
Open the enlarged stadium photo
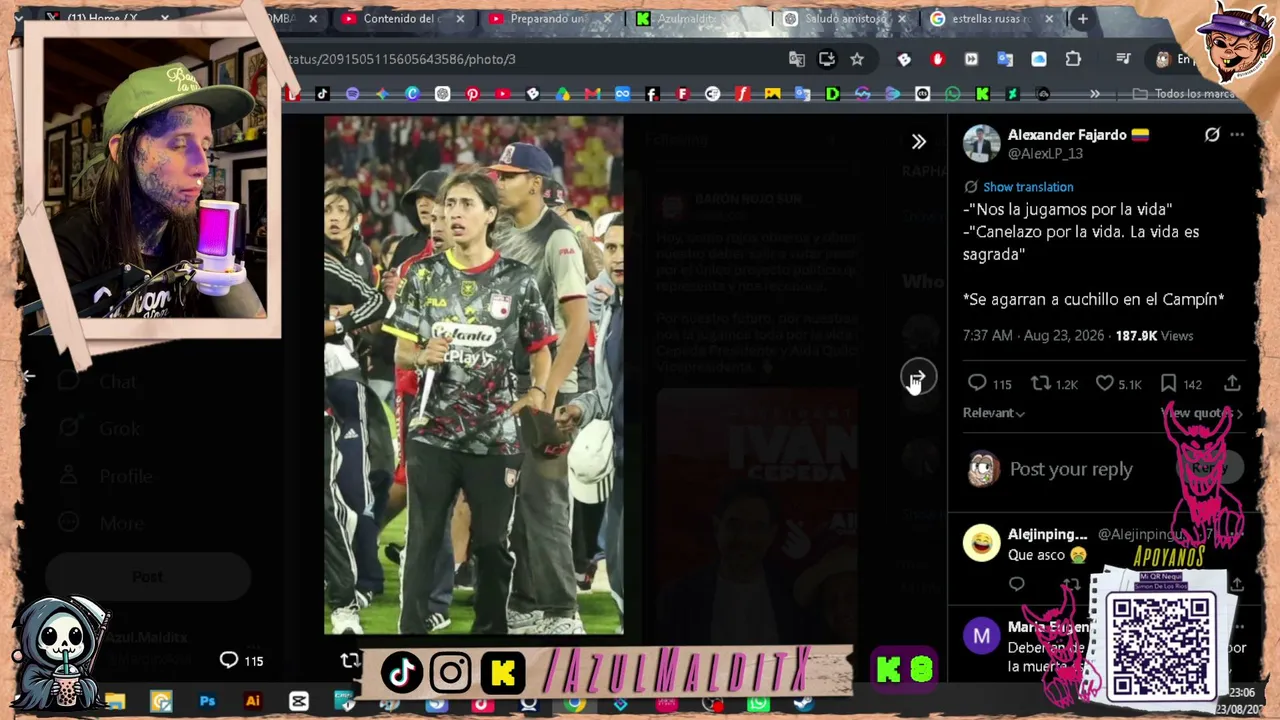point(474,375)
